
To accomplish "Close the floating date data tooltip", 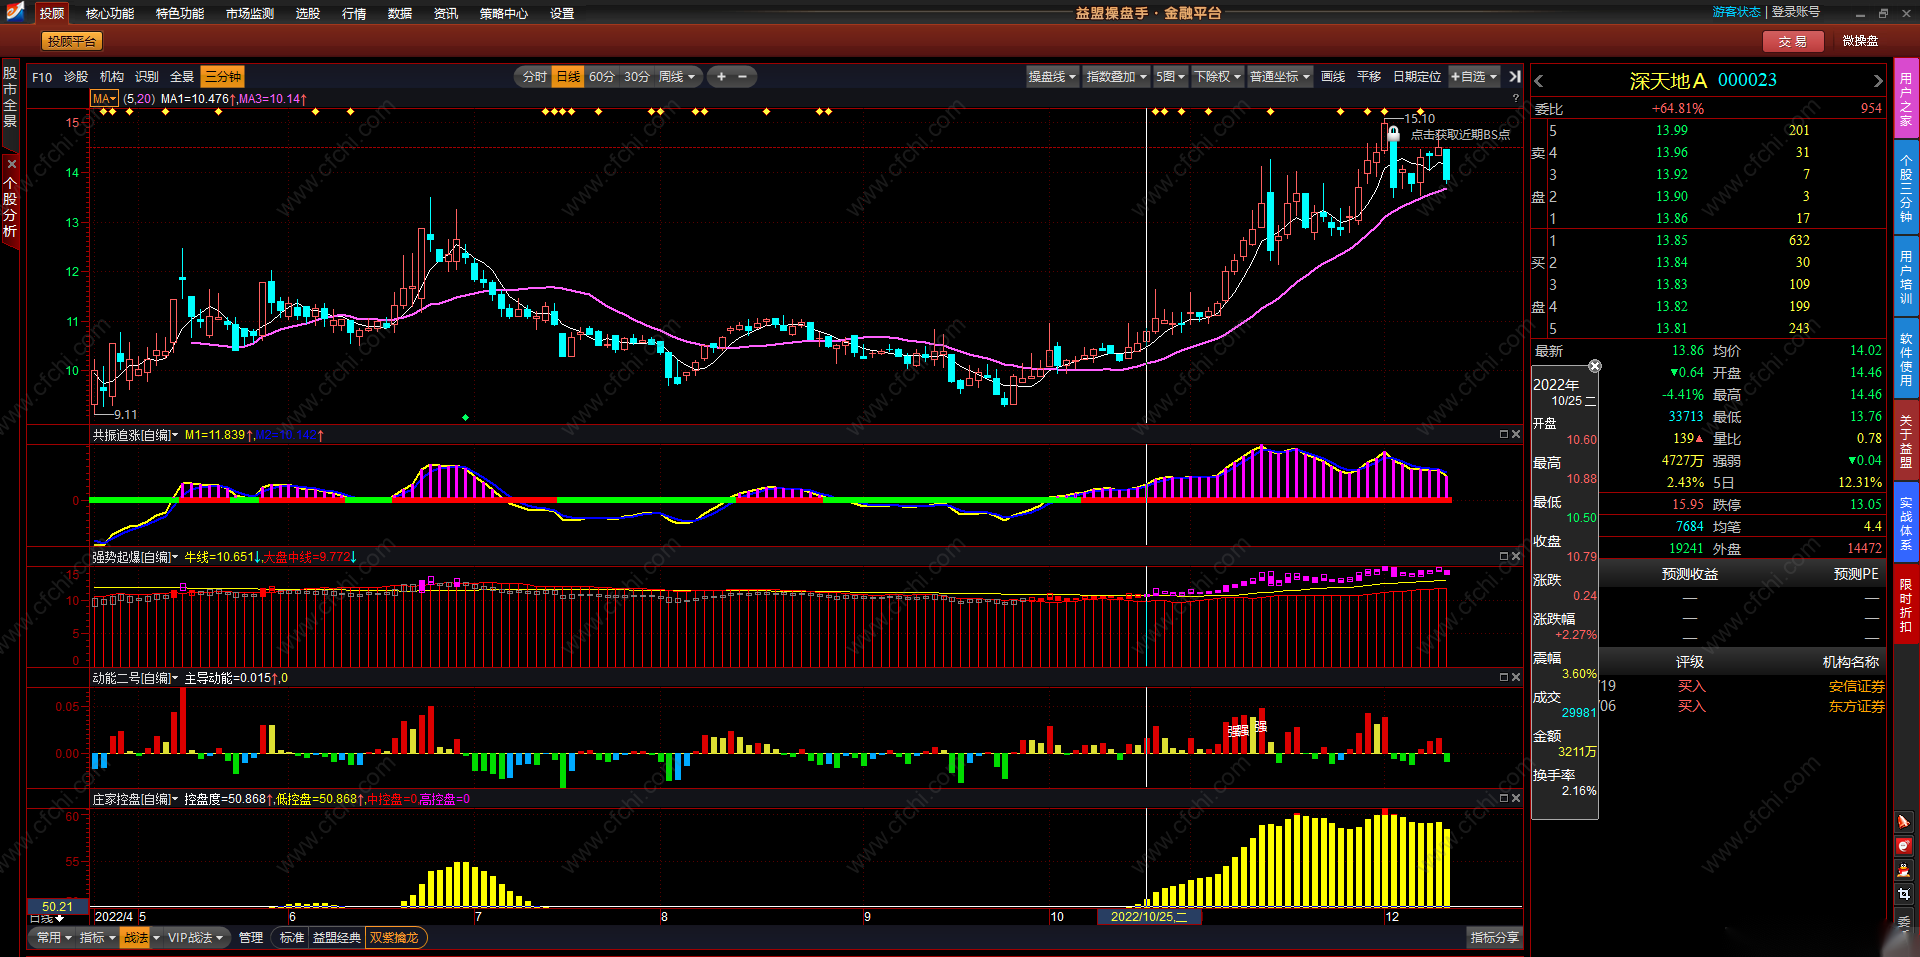I will (1595, 366).
